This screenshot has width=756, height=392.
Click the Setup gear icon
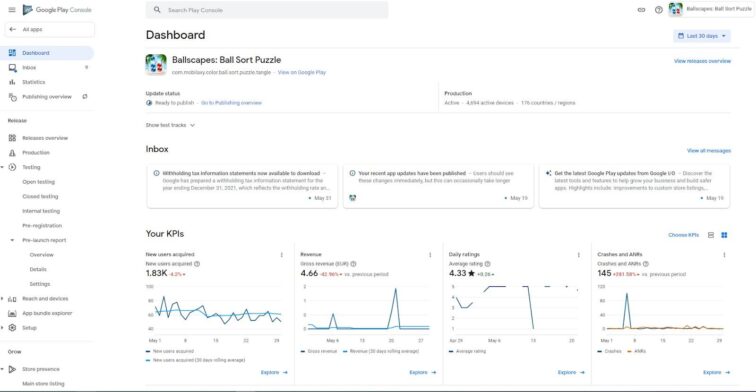click(13, 328)
